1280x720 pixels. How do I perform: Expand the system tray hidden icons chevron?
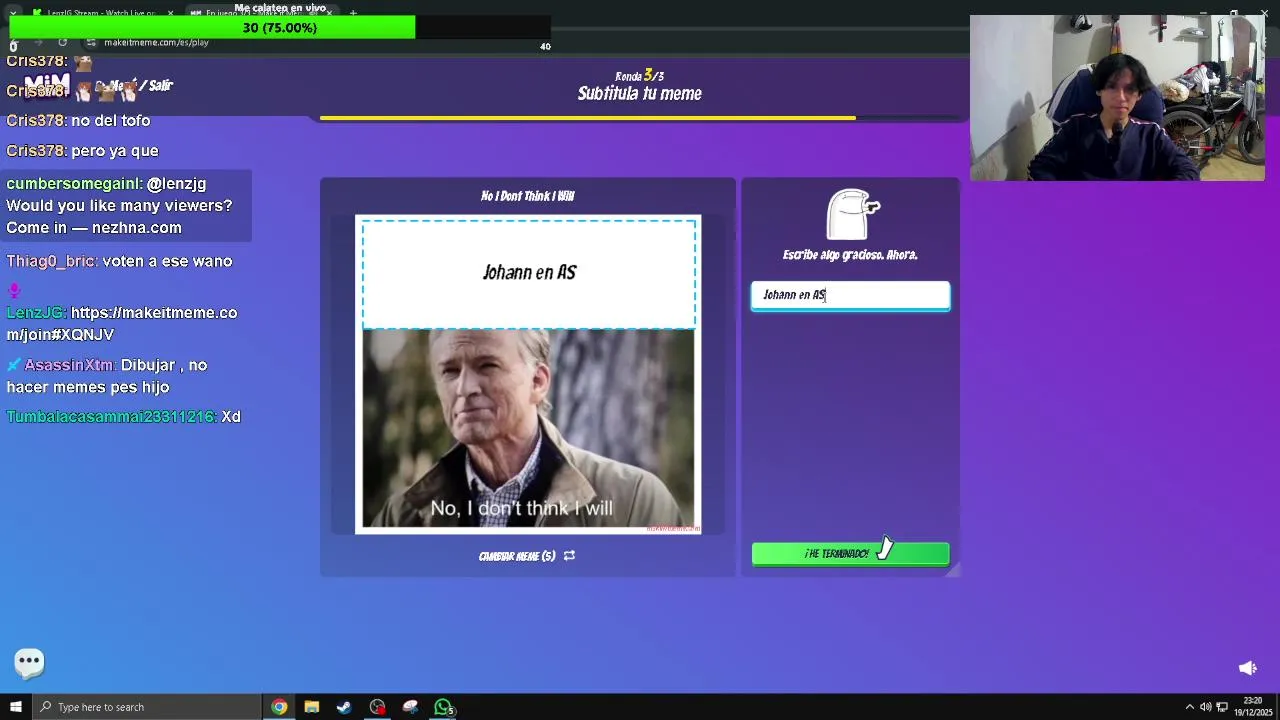[1190, 707]
